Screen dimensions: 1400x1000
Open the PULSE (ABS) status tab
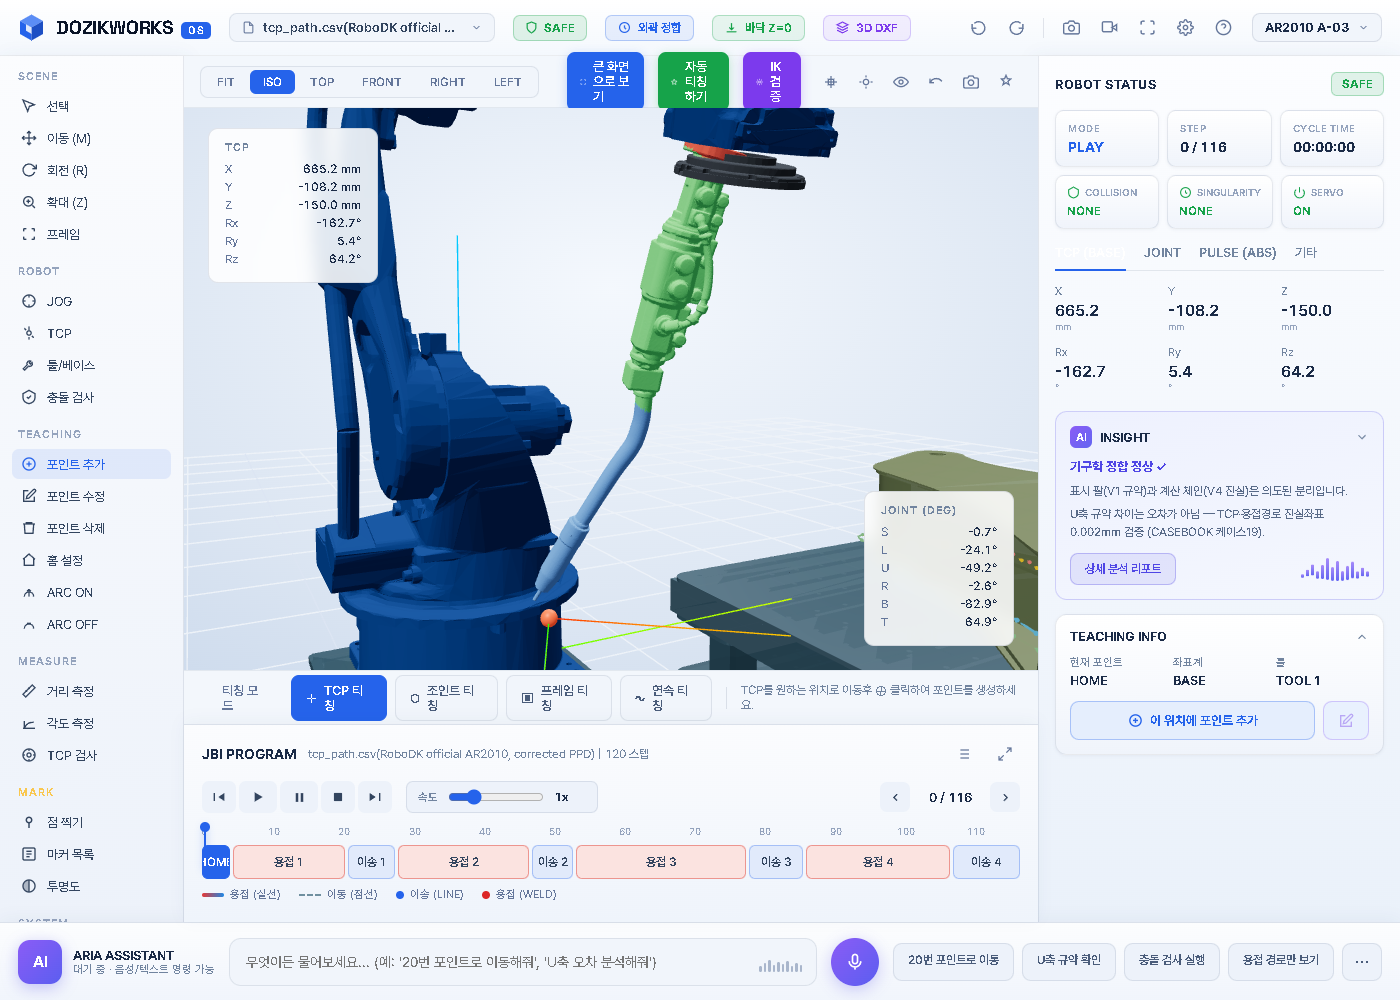[1238, 253]
